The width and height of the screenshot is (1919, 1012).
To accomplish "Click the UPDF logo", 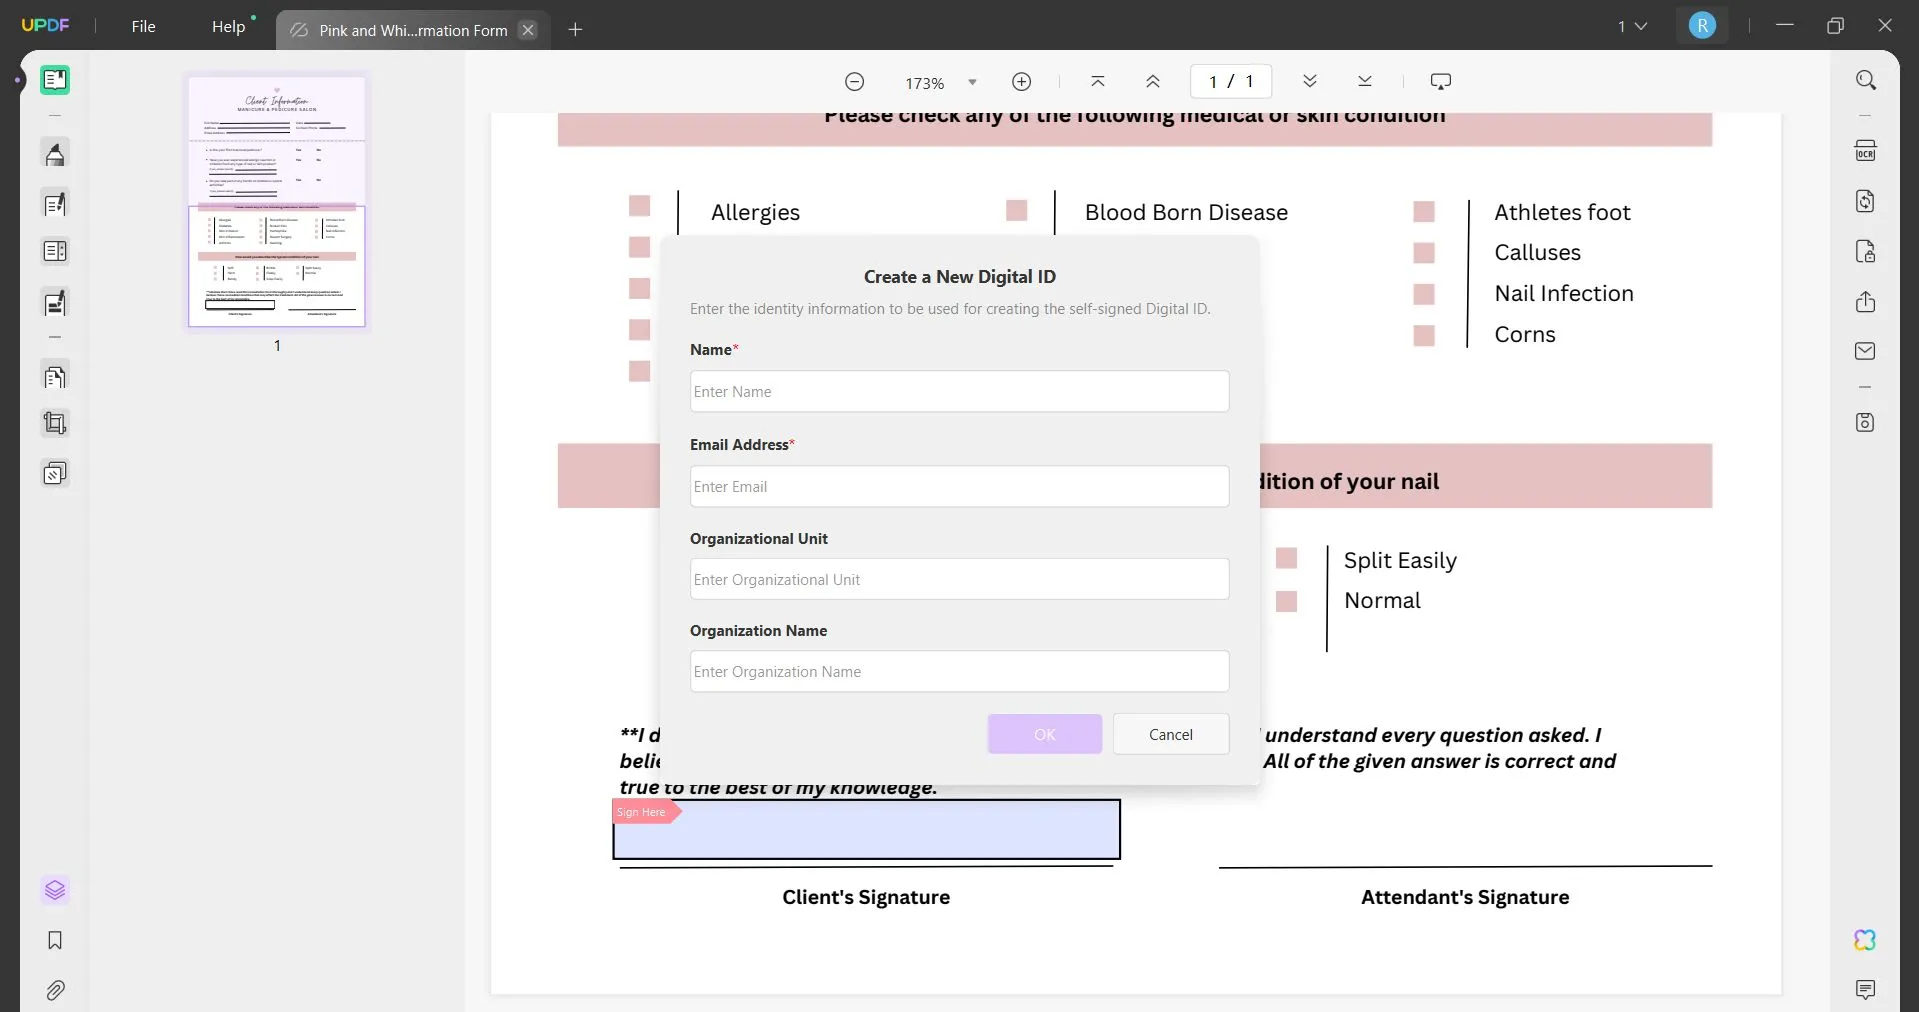I will (x=46, y=25).
